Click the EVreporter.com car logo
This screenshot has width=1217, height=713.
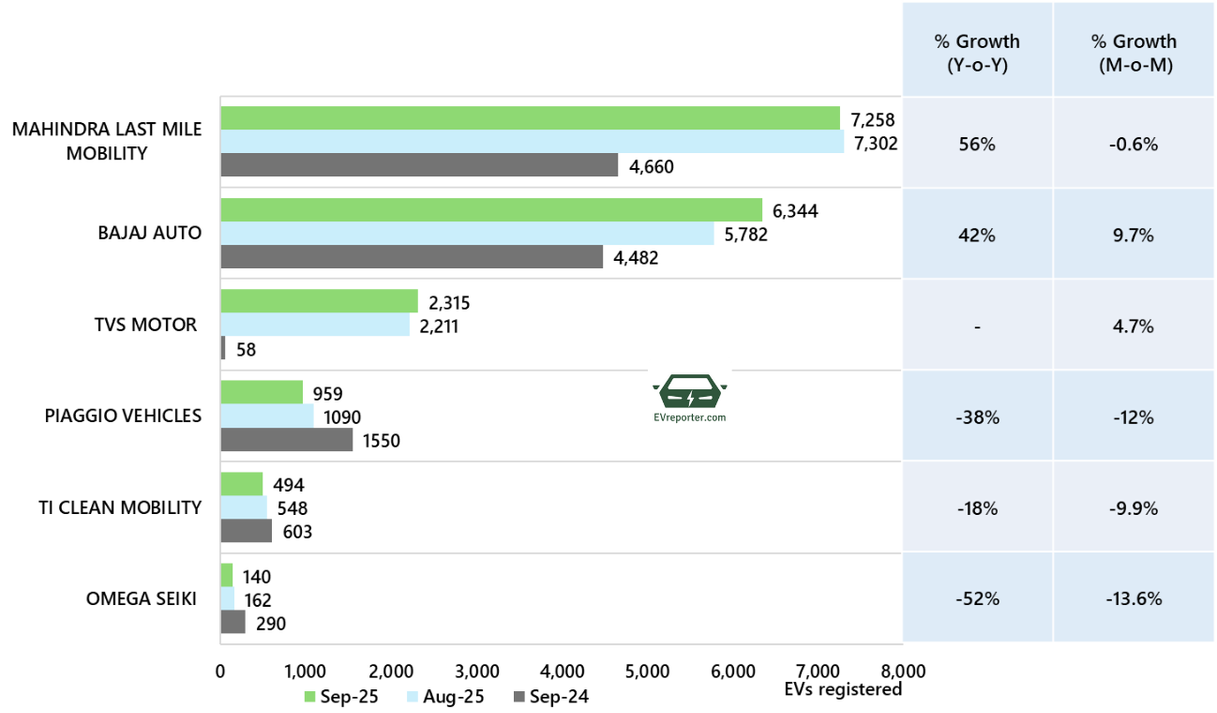[x=689, y=397]
